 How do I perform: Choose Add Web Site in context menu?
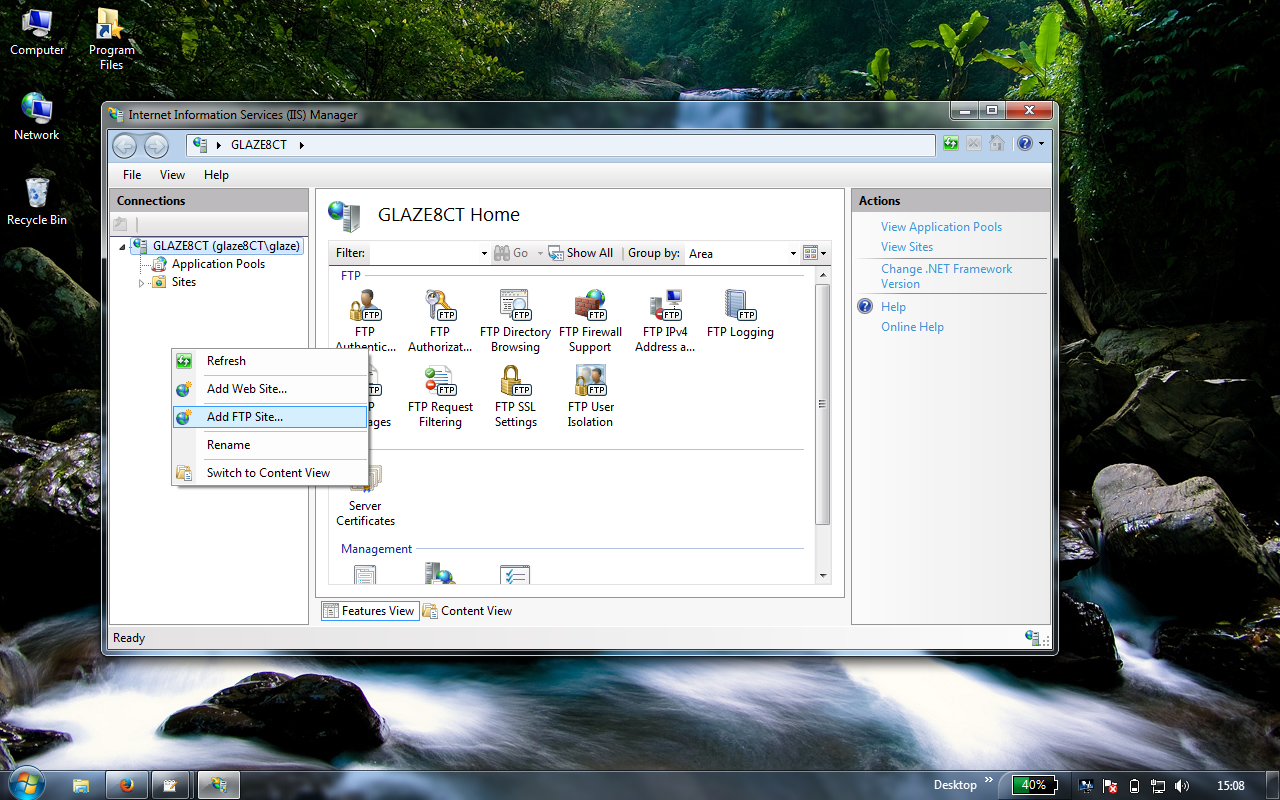click(270, 389)
